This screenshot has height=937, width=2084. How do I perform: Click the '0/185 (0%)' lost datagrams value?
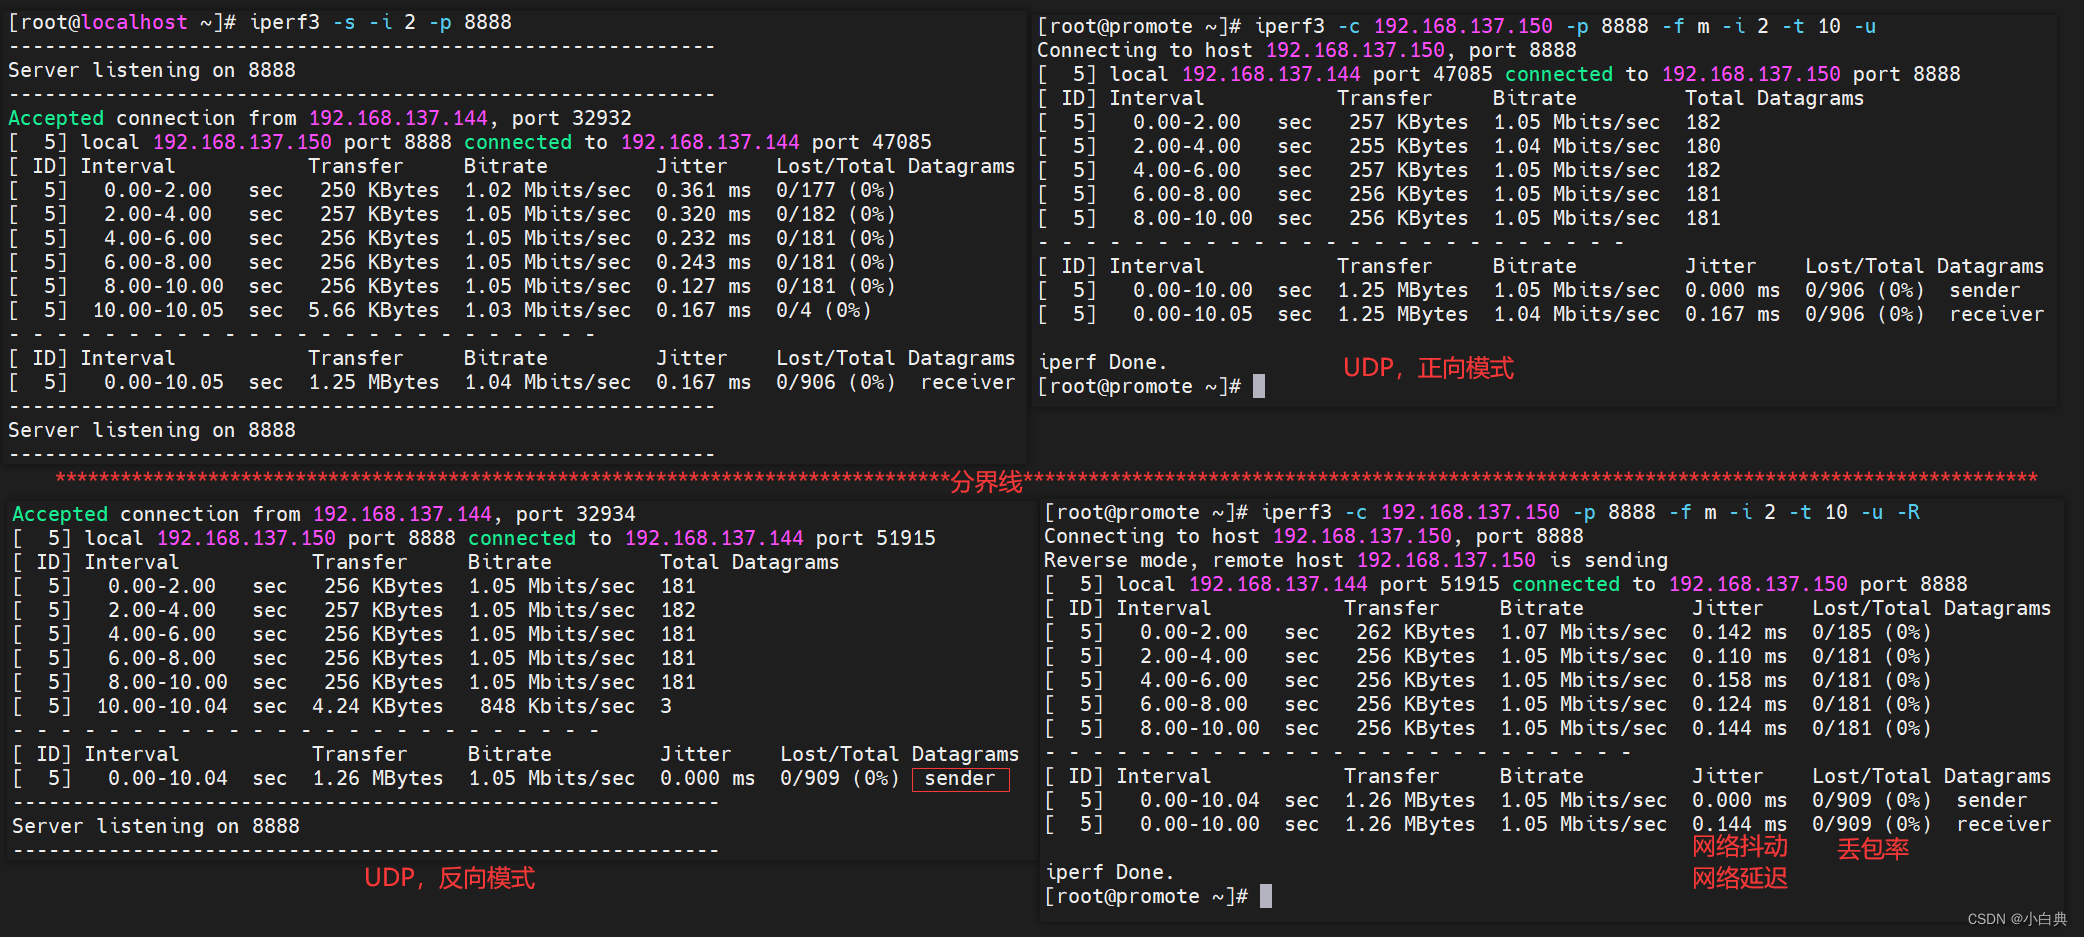pos(1872,632)
